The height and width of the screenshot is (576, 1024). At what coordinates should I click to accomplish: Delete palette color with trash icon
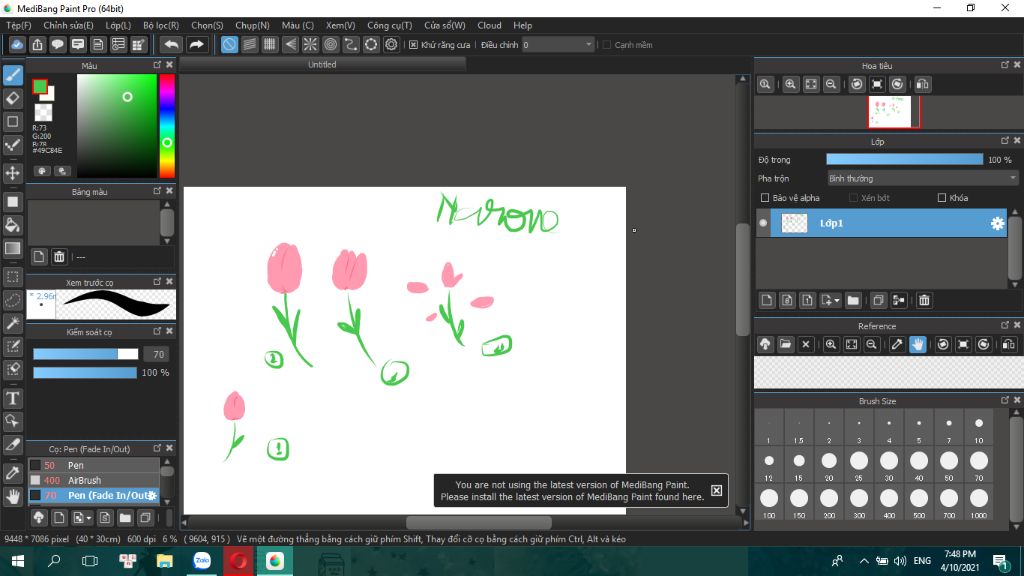(59, 257)
